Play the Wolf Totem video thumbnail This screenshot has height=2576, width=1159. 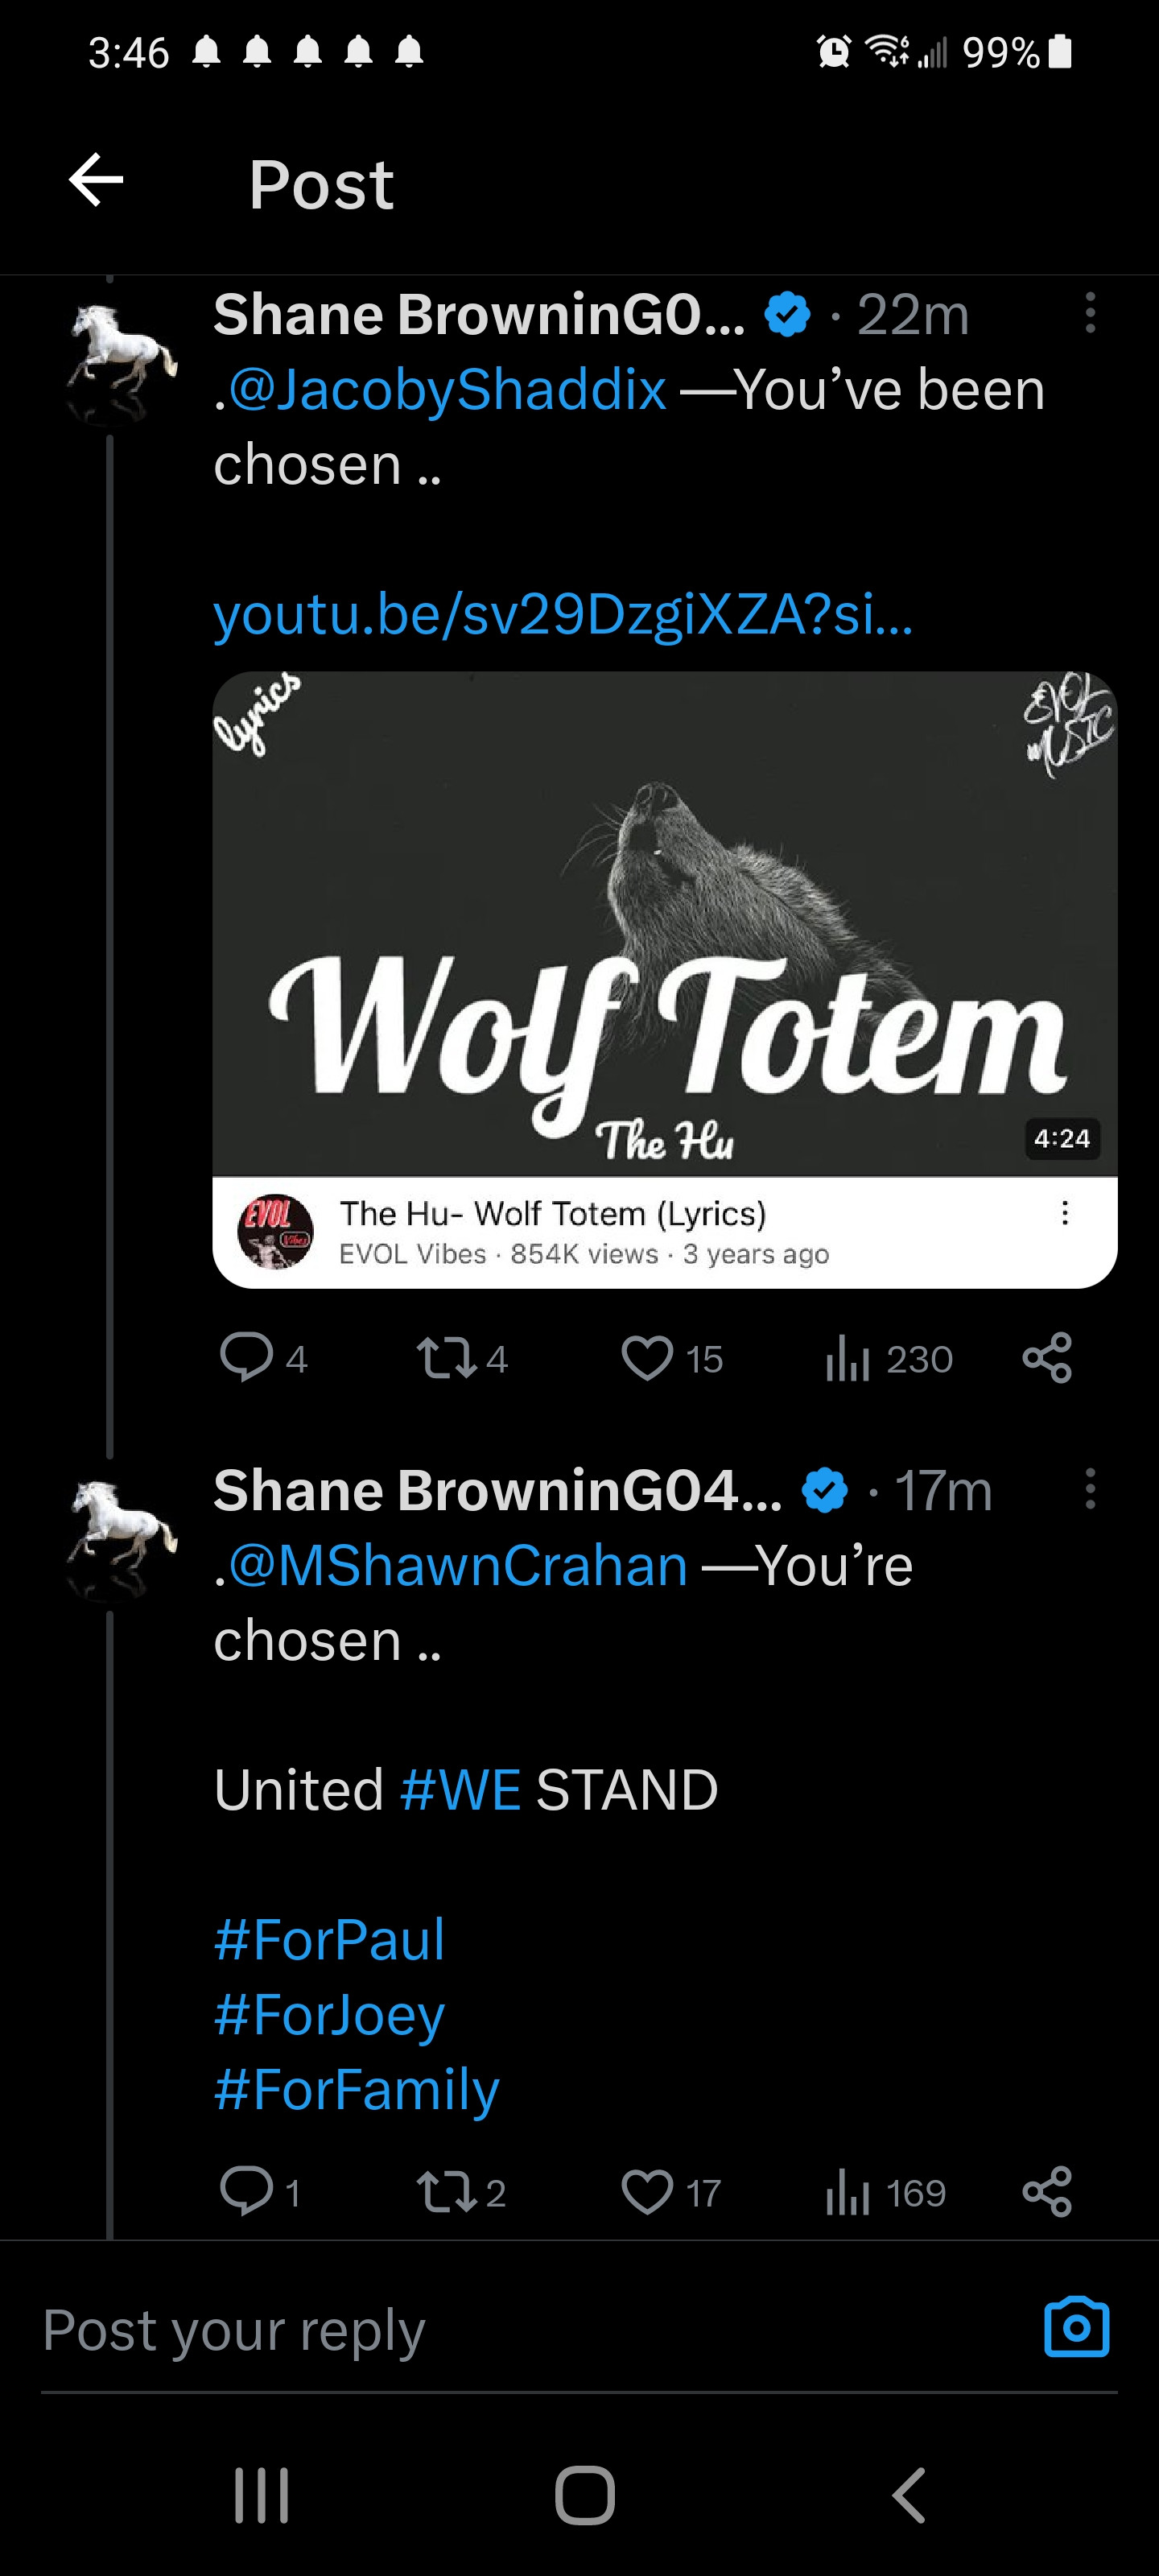pos(664,924)
